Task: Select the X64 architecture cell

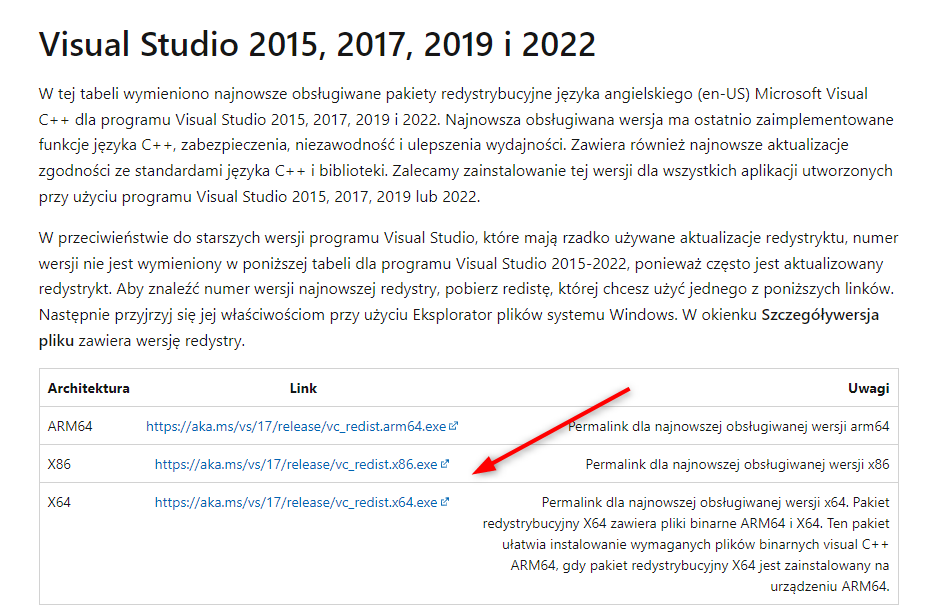Action: 59,502
